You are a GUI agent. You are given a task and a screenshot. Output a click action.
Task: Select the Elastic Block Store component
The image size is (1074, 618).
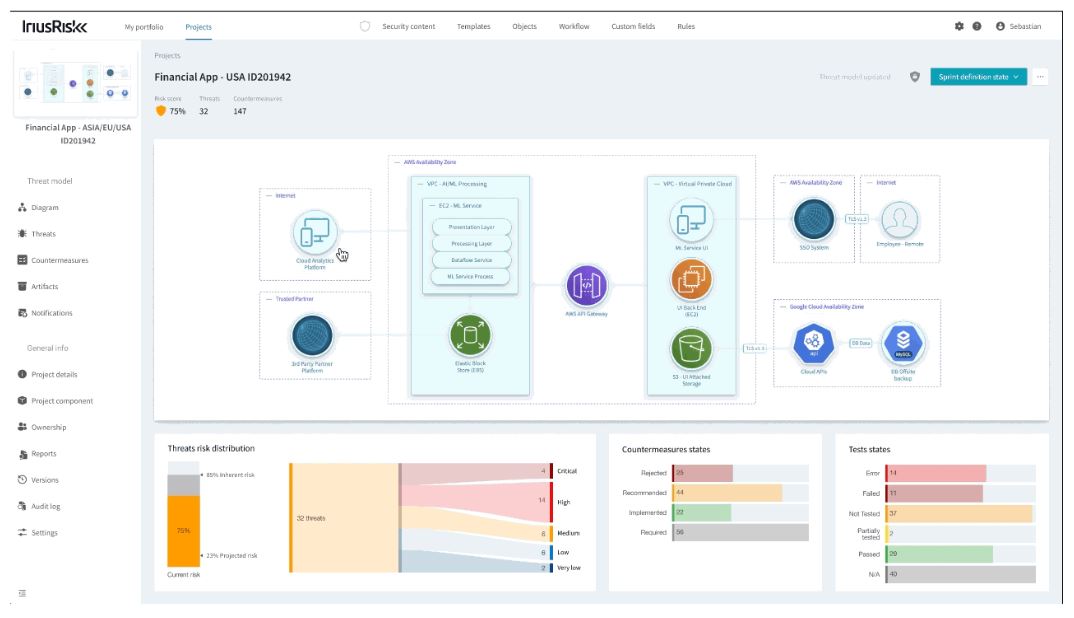(x=470, y=336)
